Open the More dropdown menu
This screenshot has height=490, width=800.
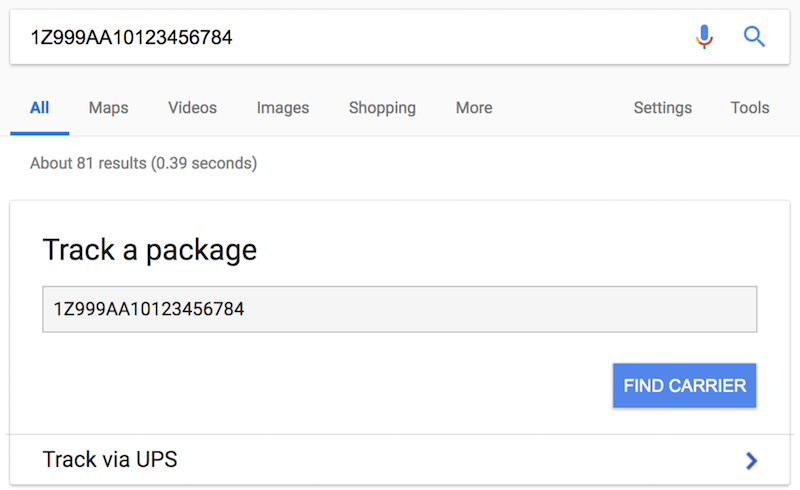pyautogui.click(x=474, y=108)
